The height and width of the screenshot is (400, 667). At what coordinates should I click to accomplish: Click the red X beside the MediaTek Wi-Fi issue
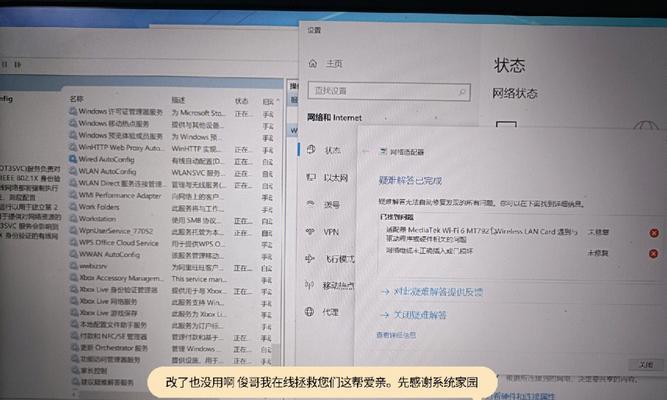click(654, 233)
